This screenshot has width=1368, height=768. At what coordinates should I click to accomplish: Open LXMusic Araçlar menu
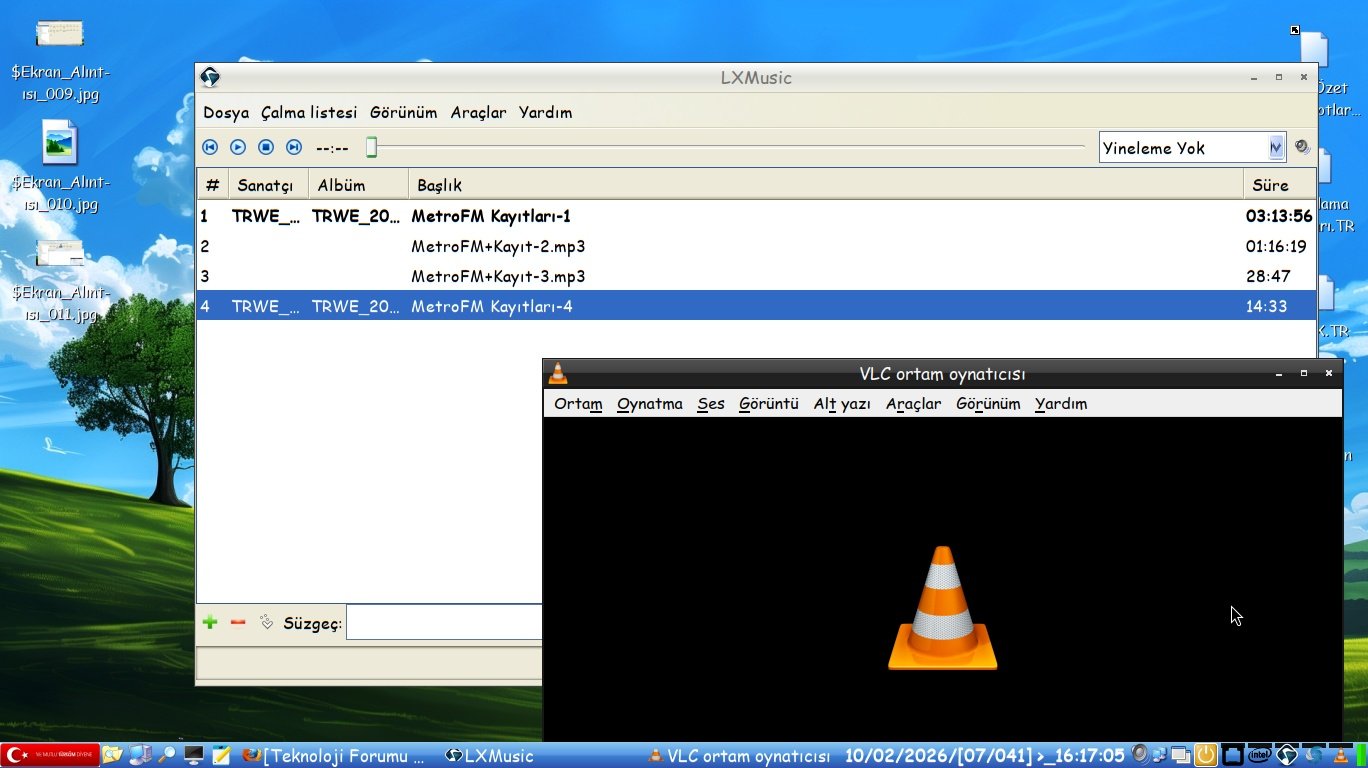click(478, 113)
